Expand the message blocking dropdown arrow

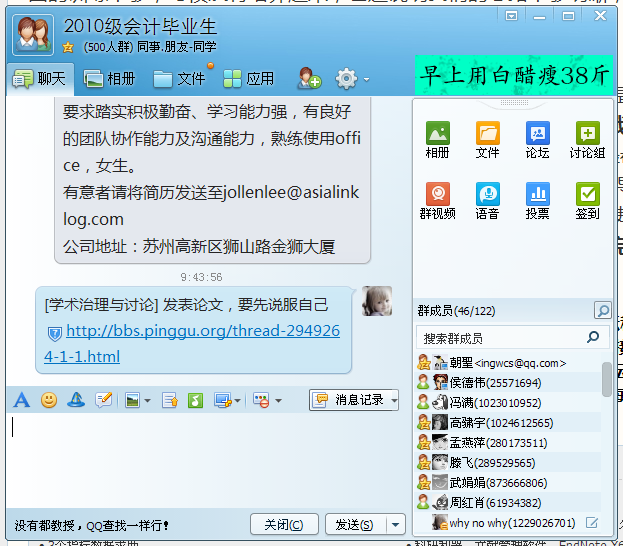click(278, 401)
